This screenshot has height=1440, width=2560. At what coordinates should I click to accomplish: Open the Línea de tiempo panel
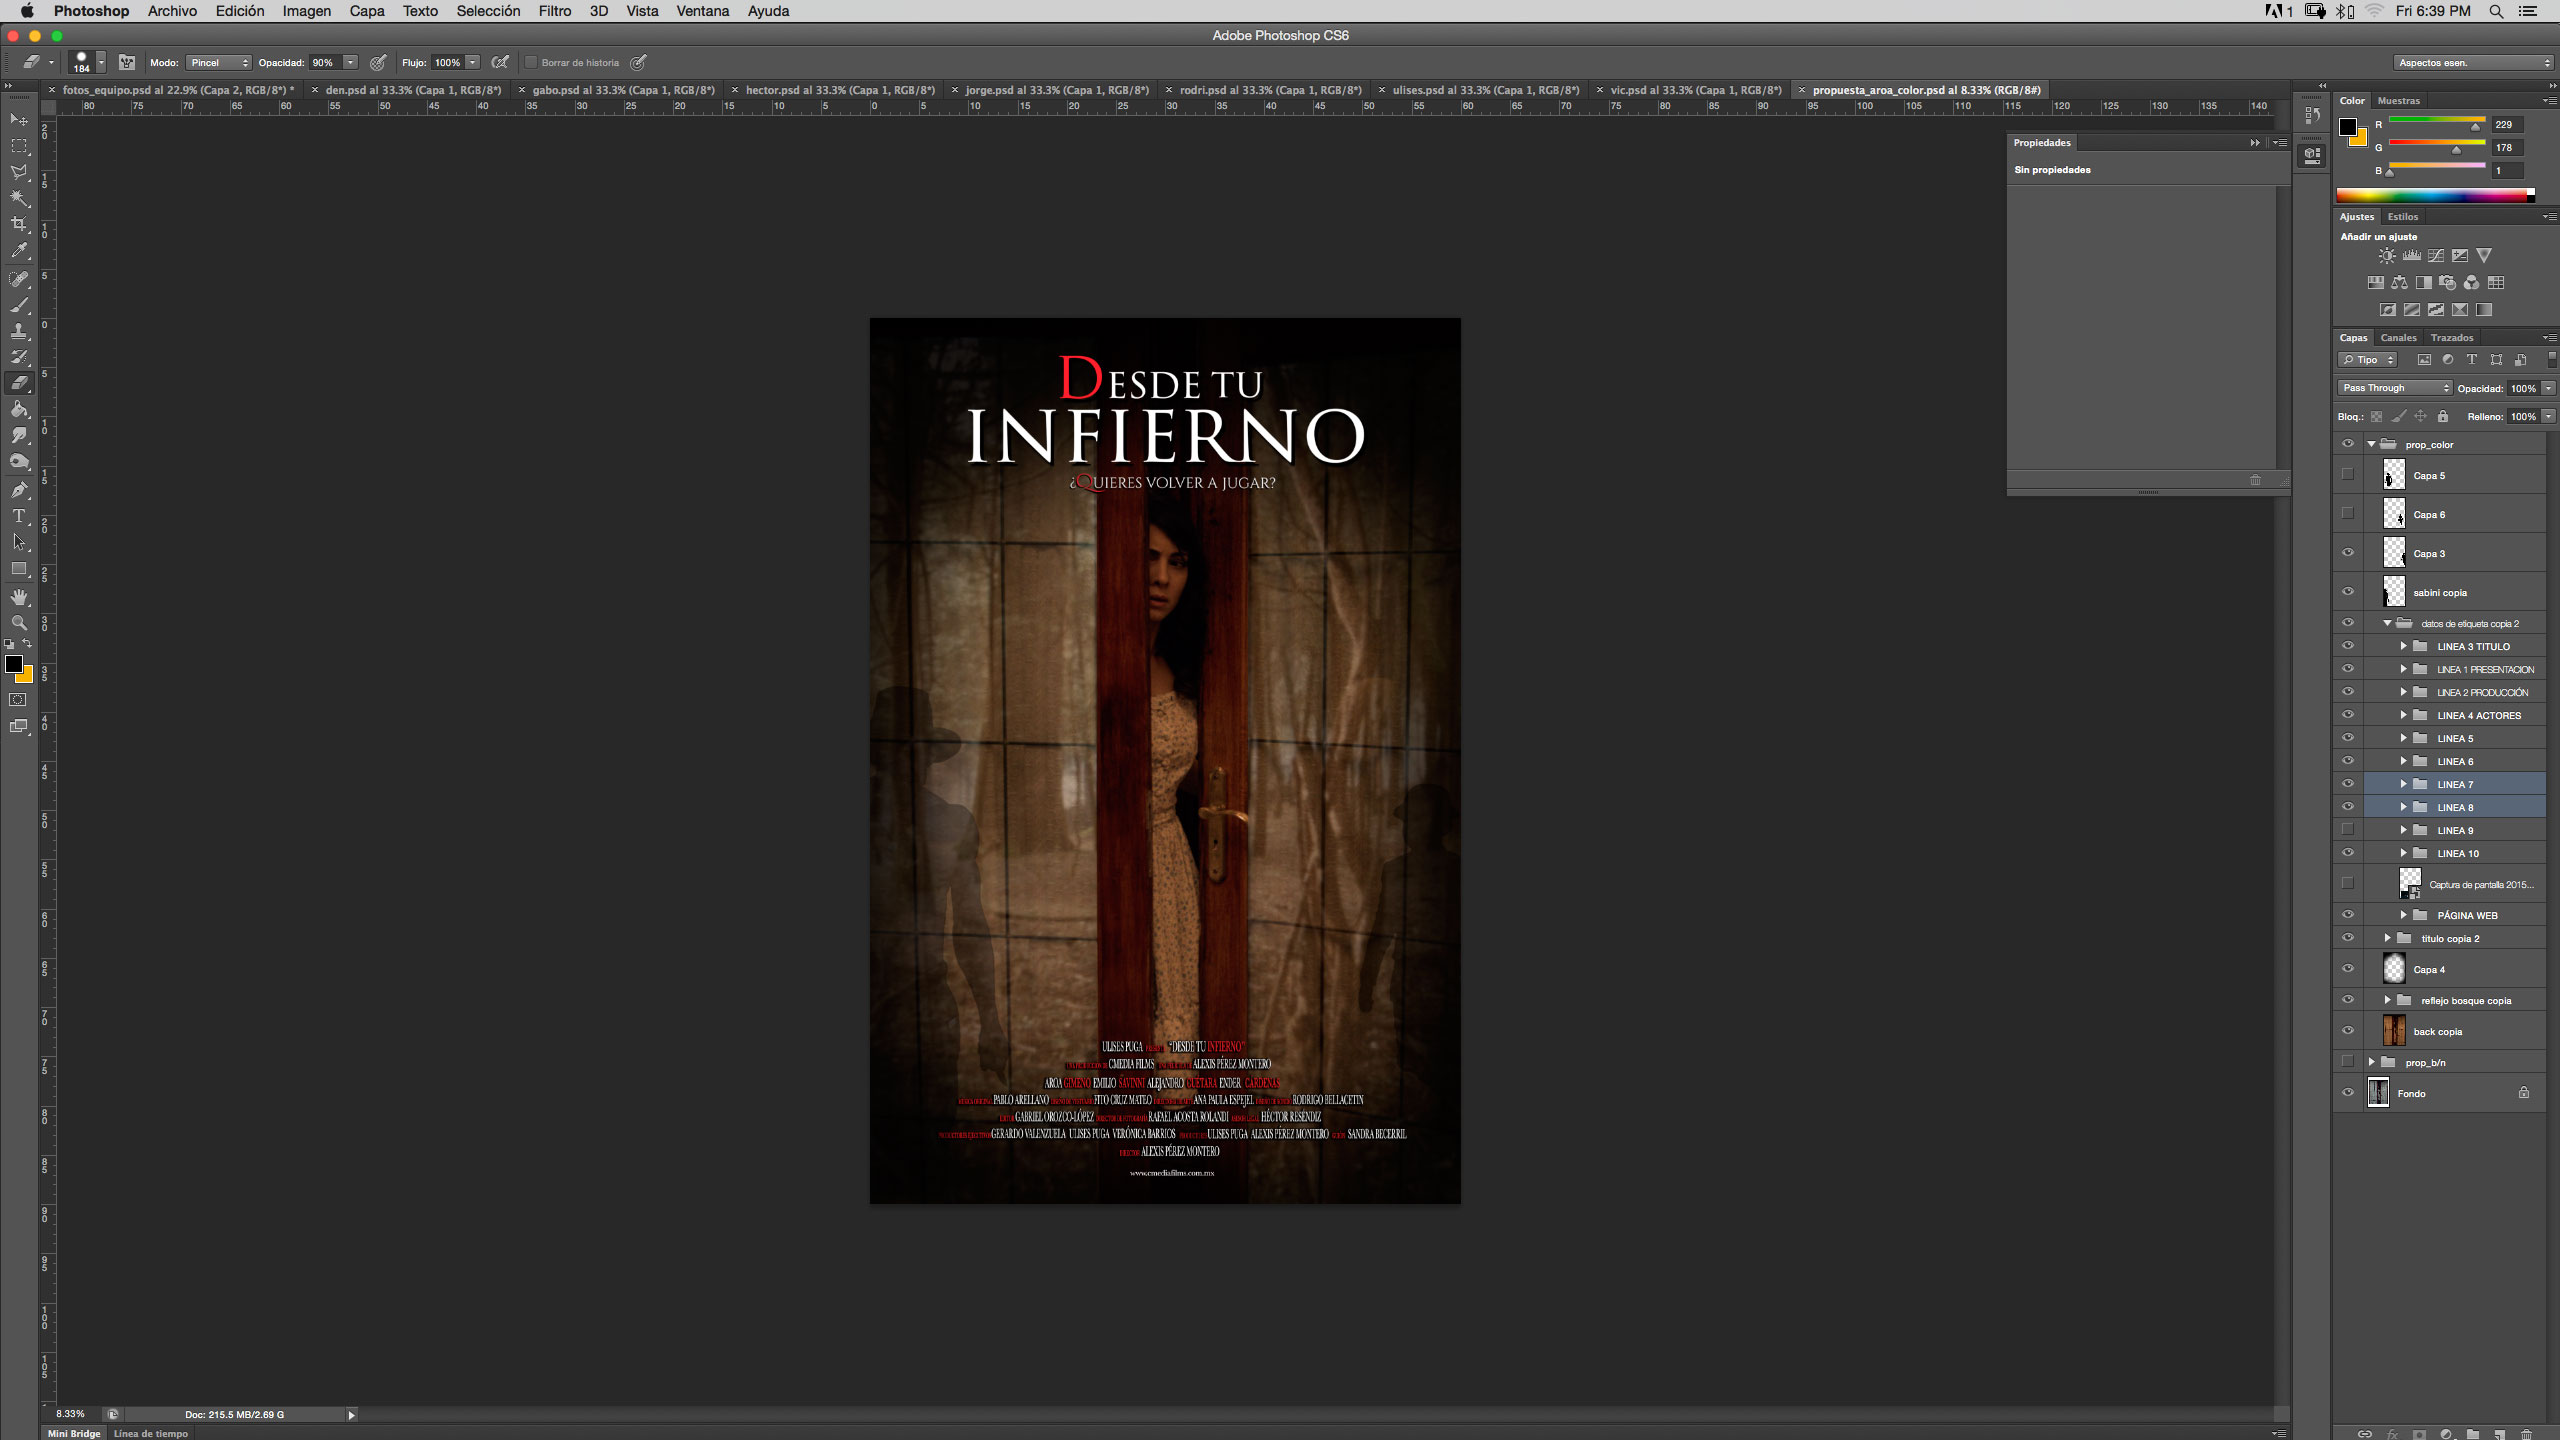pyautogui.click(x=151, y=1433)
